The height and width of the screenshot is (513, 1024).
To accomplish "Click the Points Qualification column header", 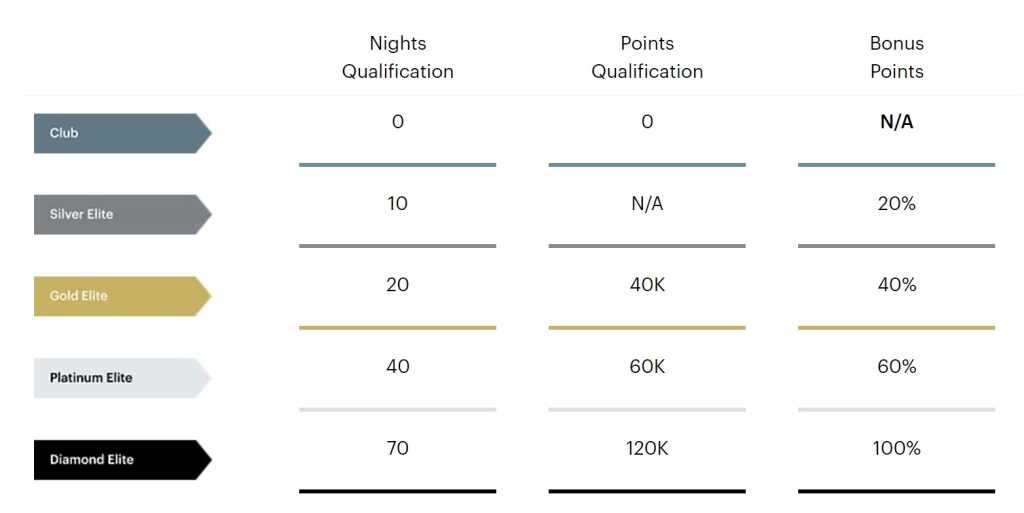I will tap(647, 57).
